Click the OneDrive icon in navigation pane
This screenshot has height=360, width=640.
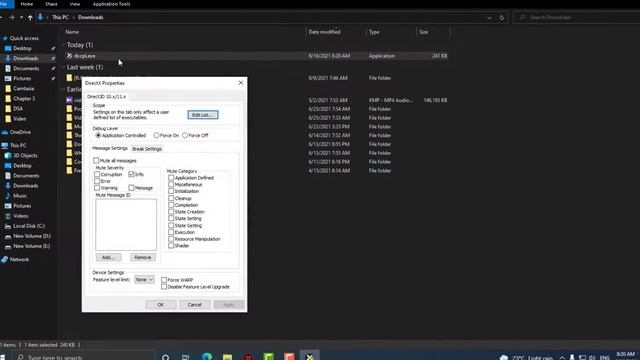tap(5, 132)
